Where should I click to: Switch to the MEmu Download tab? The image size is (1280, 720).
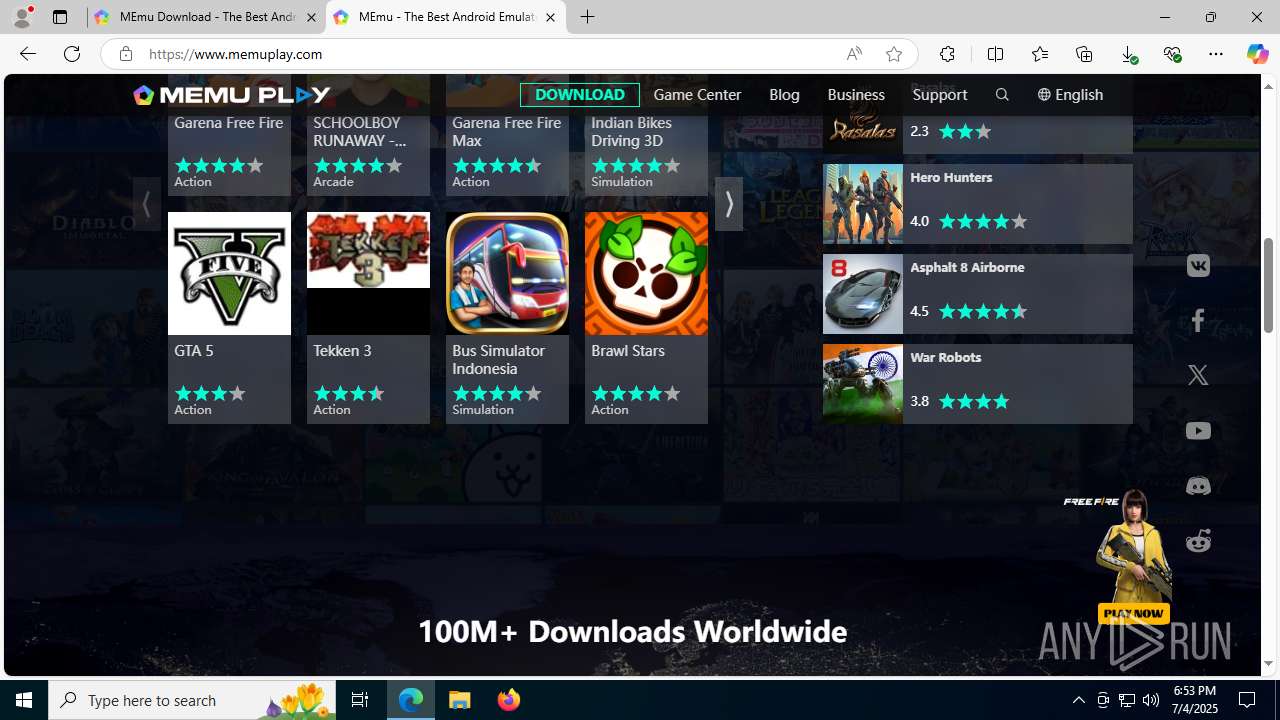206,17
